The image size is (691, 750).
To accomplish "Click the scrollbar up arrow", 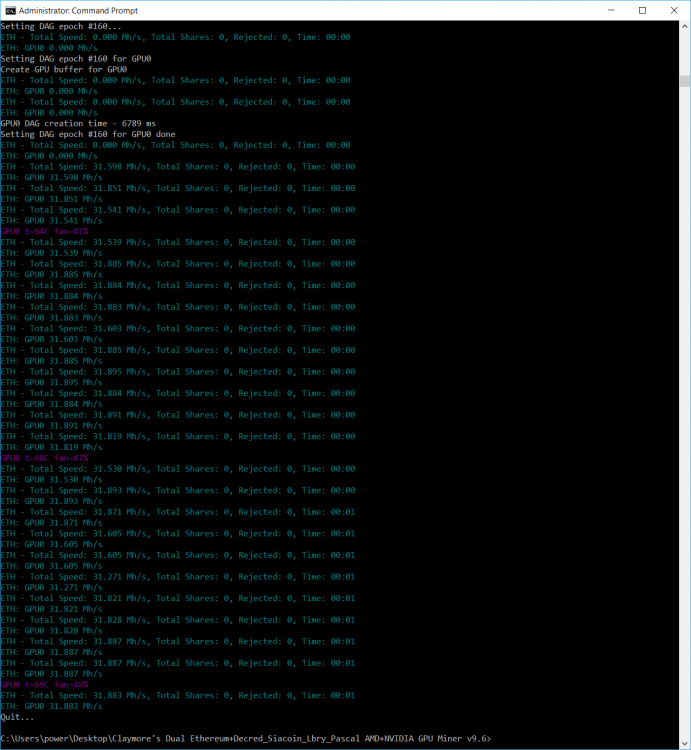I will coord(684,26).
